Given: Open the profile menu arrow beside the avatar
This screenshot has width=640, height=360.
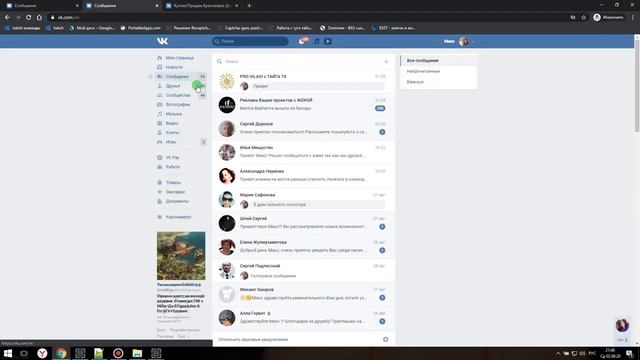Looking at the screenshot, I should [473, 42].
